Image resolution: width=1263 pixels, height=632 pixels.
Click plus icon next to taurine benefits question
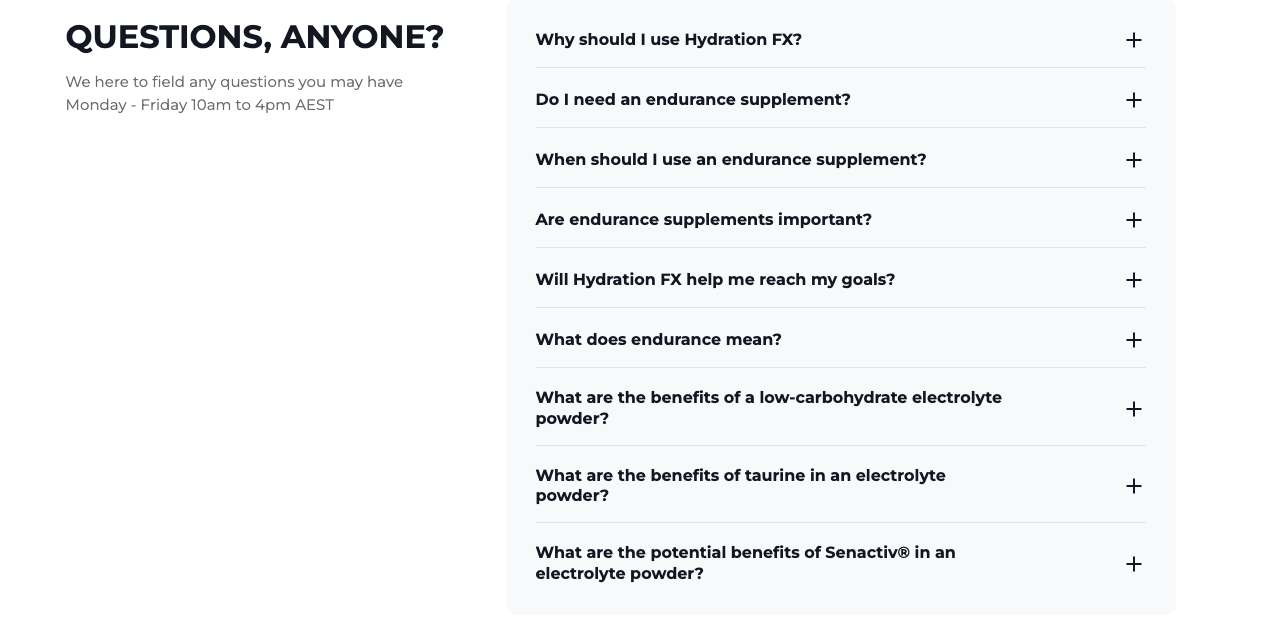tap(1133, 486)
